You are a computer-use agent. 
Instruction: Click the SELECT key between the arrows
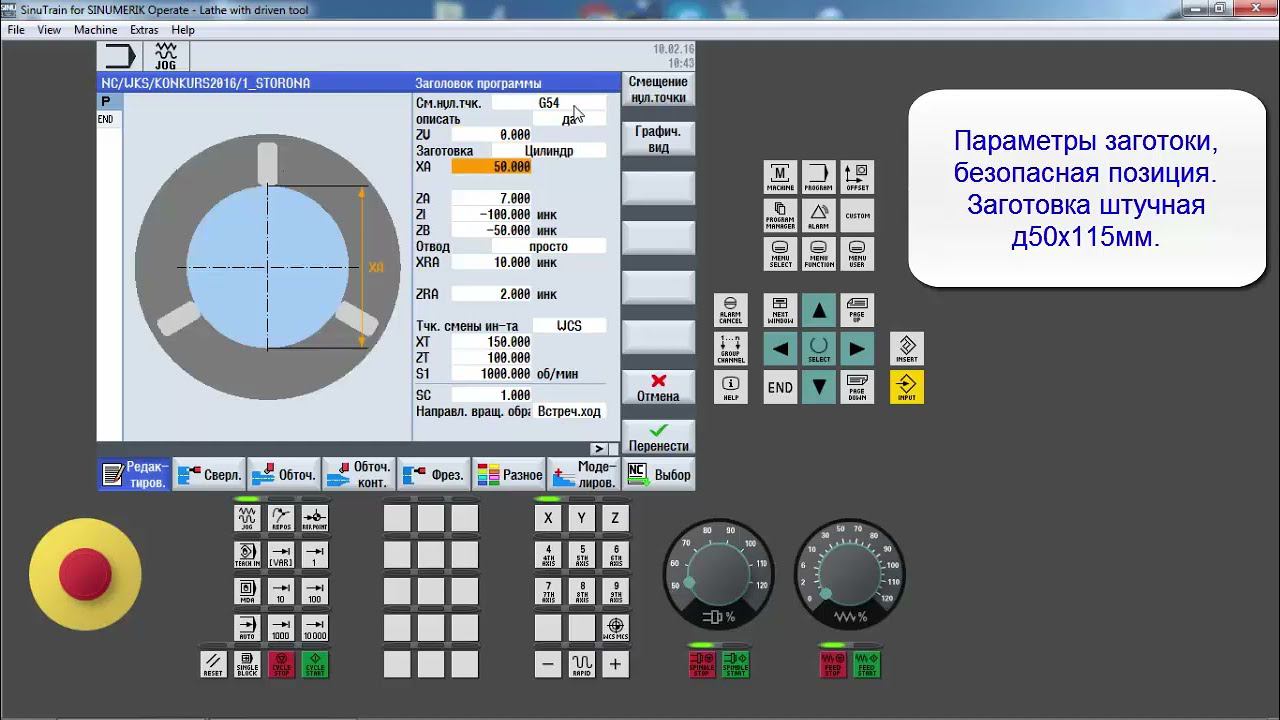pyautogui.click(x=819, y=349)
